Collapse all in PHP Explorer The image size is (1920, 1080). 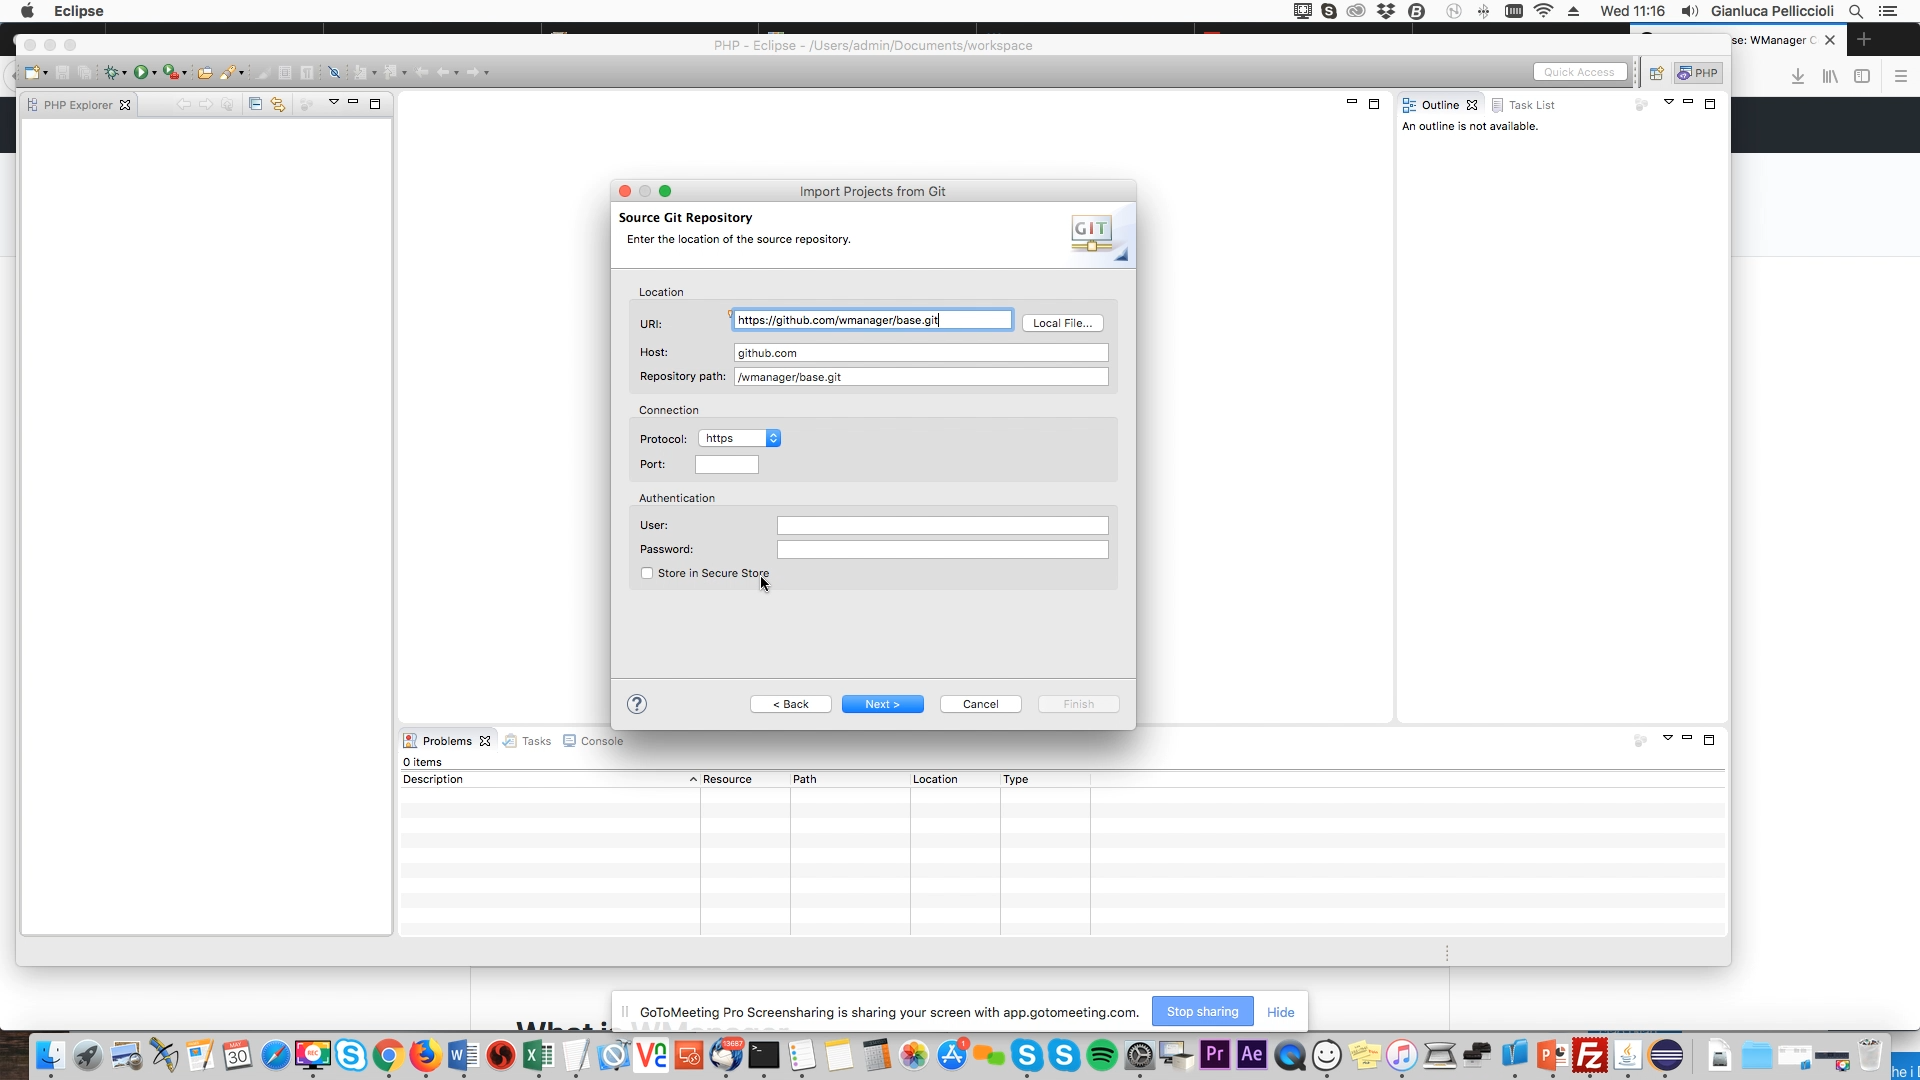point(255,104)
